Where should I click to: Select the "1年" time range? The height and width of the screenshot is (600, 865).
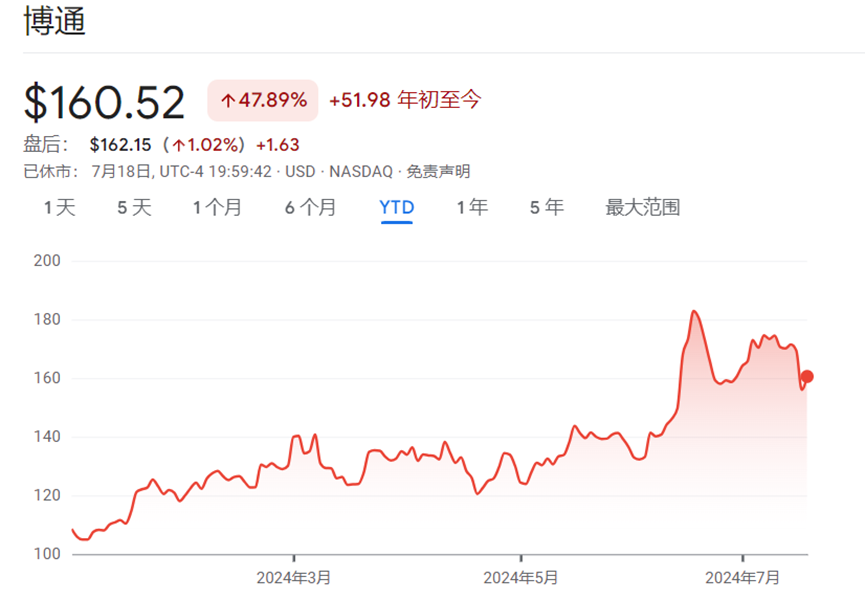click(471, 207)
